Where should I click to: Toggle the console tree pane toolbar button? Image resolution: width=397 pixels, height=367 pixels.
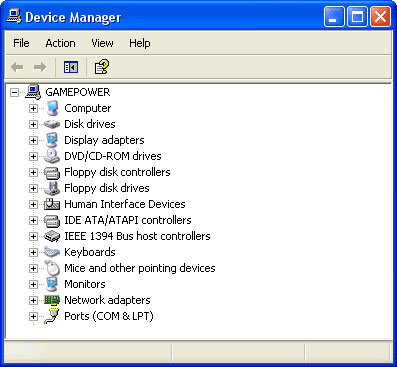[x=71, y=67]
